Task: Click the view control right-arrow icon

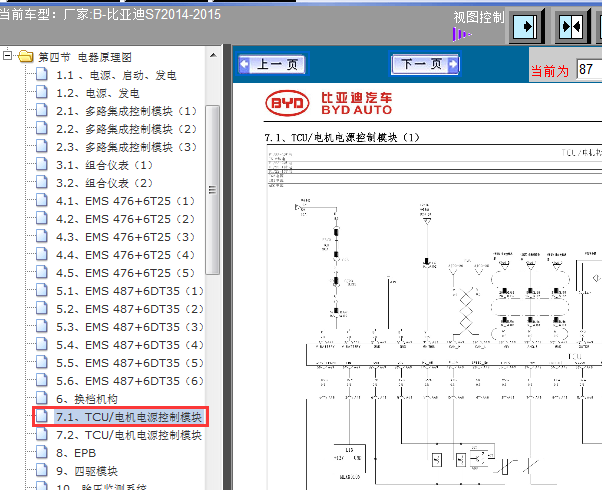Action: coord(527,27)
